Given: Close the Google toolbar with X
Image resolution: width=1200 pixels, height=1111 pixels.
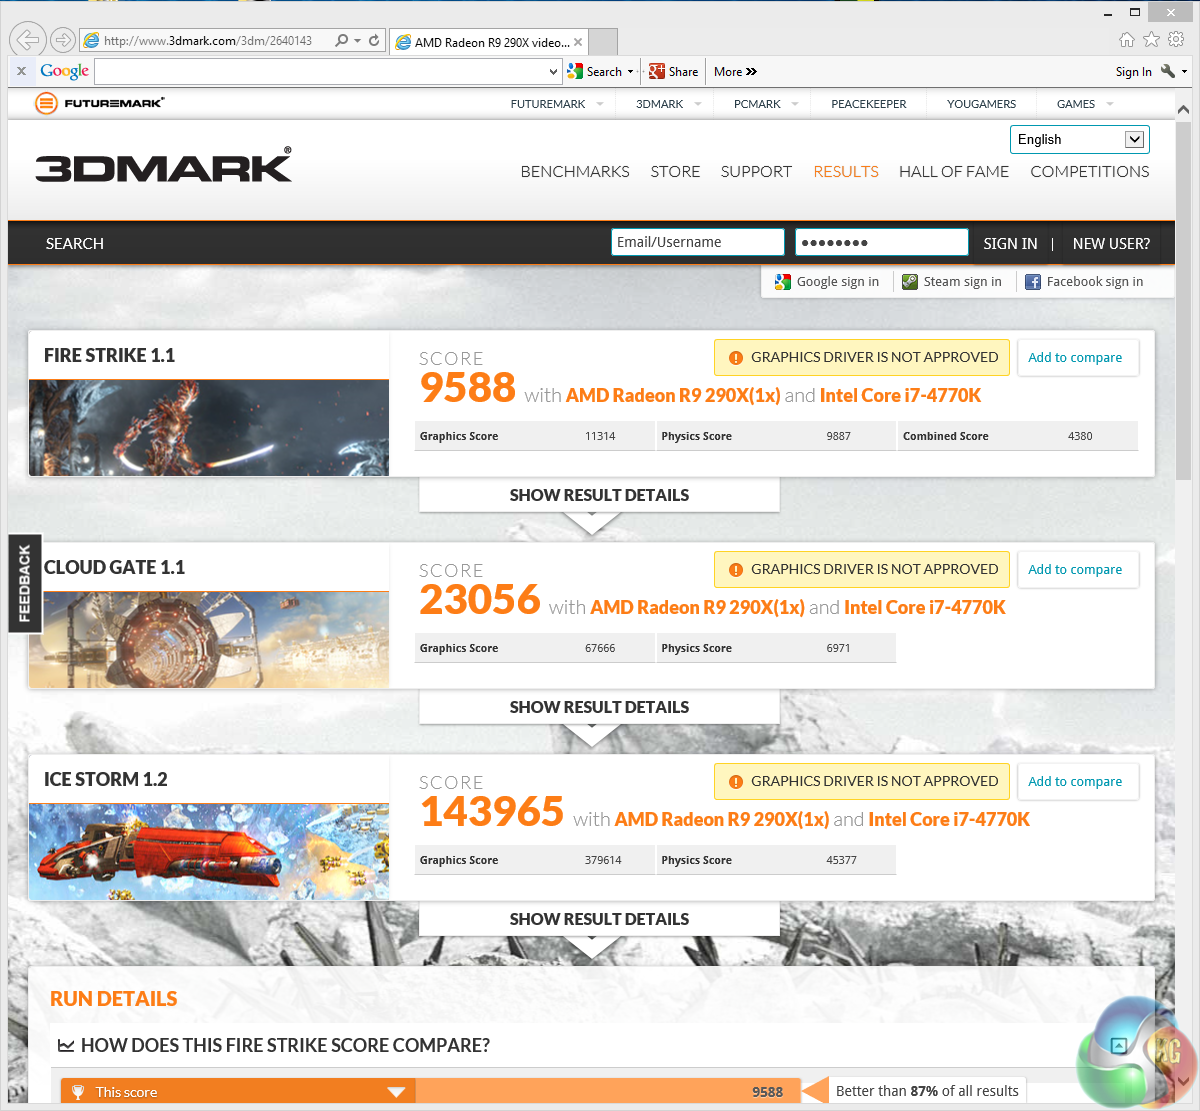Looking at the screenshot, I should (x=21, y=71).
